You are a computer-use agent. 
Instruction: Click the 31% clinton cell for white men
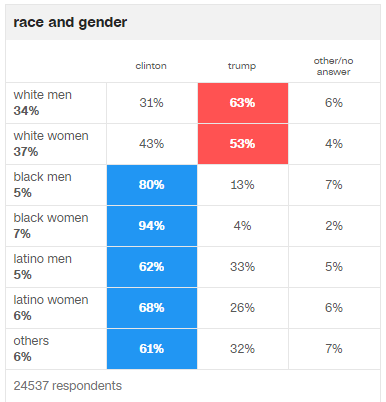pyautogui.click(x=152, y=103)
